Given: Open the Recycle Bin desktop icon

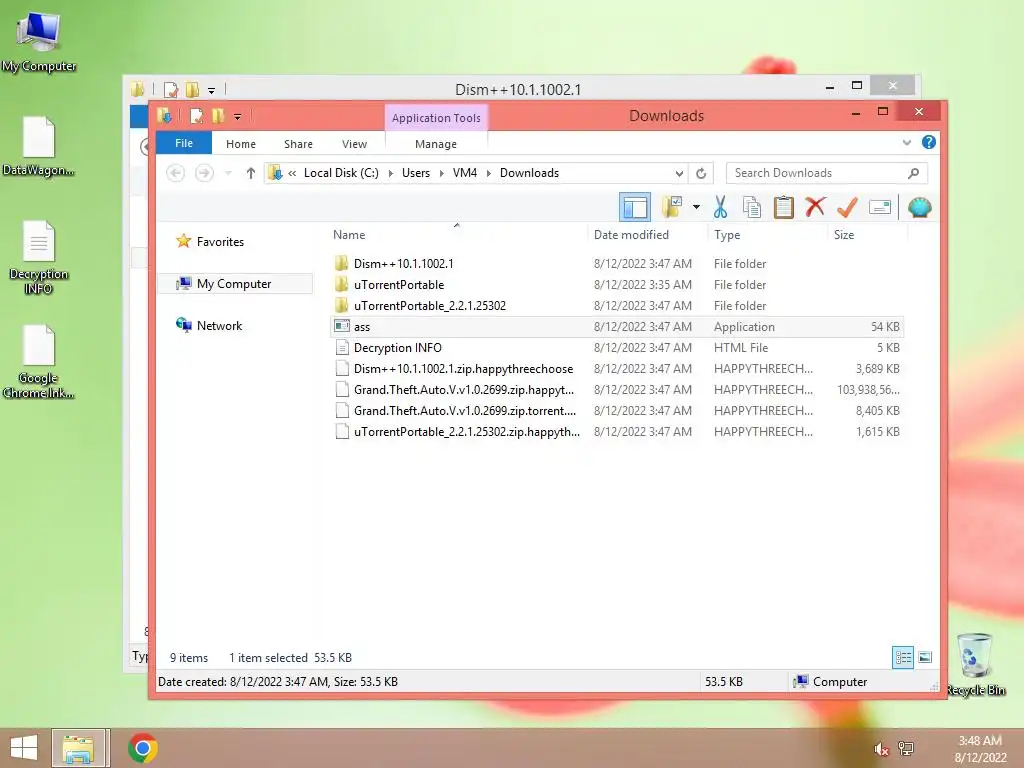Looking at the screenshot, I should (x=975, y=664).
